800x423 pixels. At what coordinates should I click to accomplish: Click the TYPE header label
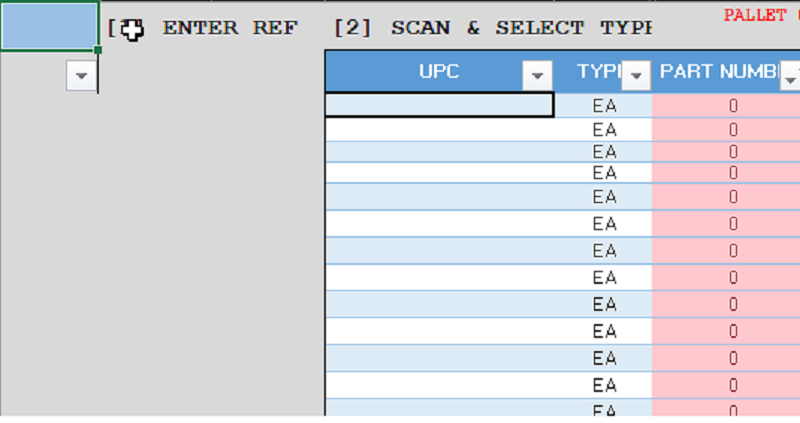[x=598, y=71]
